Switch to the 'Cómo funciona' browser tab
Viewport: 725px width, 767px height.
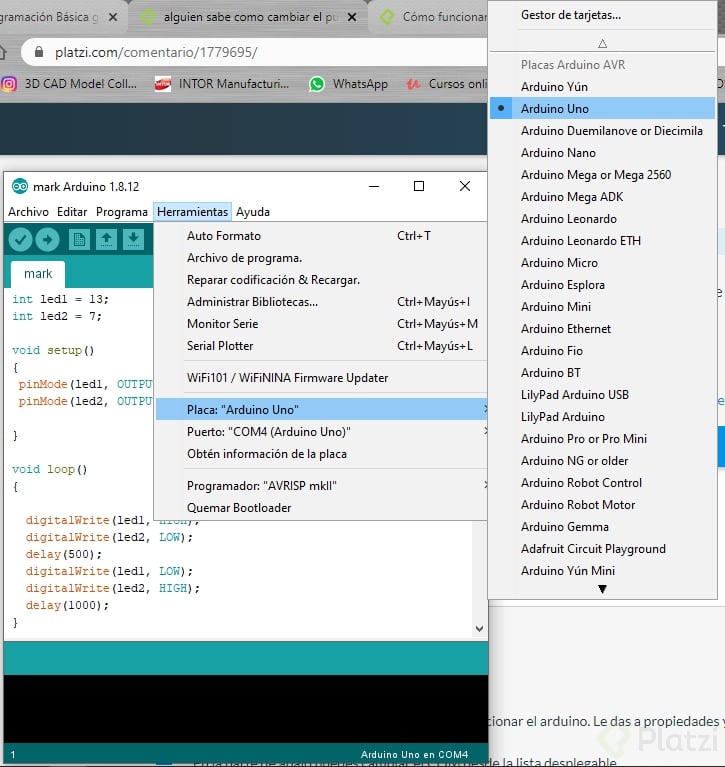tap(432, 17)
